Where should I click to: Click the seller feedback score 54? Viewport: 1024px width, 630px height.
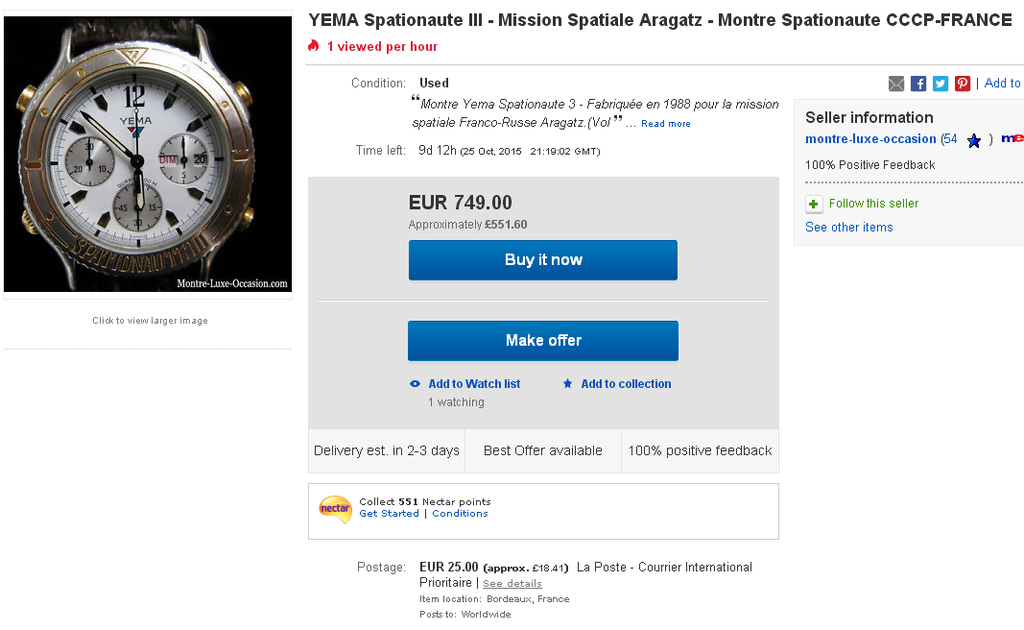[950, 139]
